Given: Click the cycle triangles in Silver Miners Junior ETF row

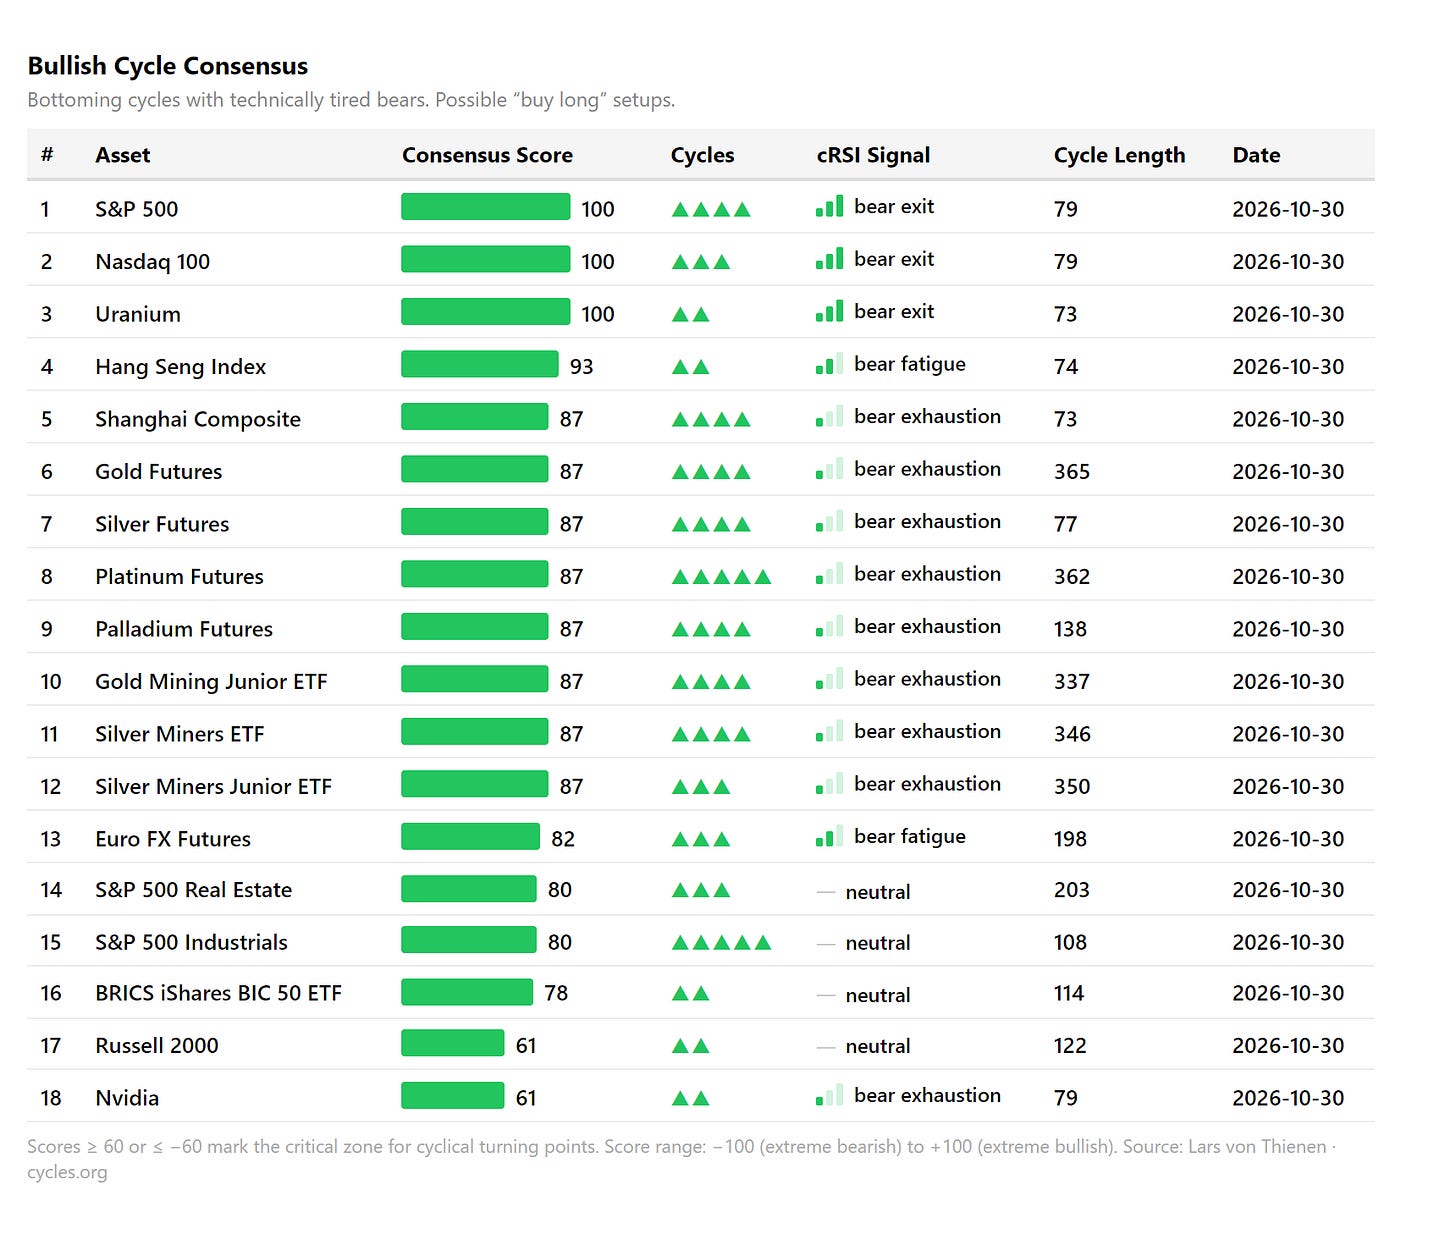Looking at the screenshot, I should [701, 787].
